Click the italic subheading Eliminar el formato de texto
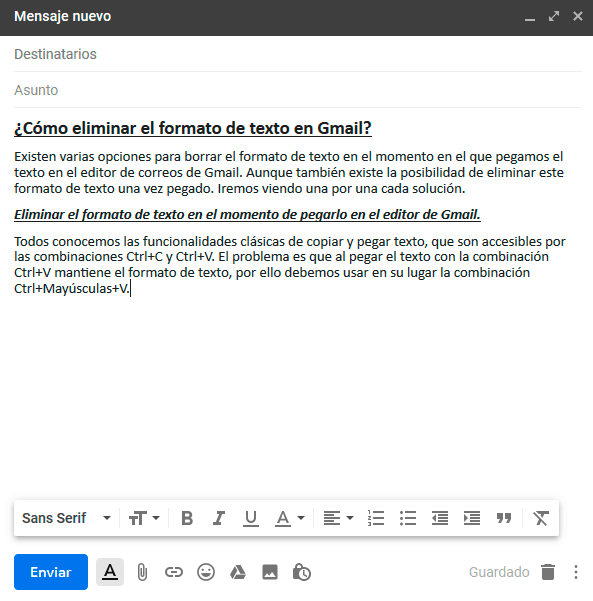Viewport: 593px width, 601px height. (247, 214)
